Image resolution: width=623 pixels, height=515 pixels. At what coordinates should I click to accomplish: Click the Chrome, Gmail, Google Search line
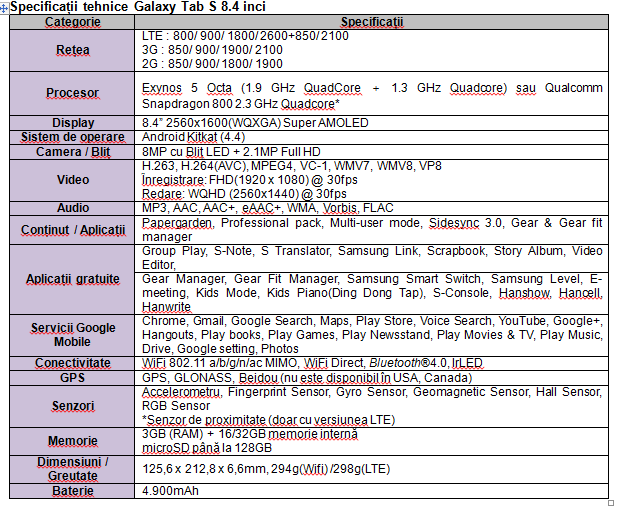click(x=372, y=321)
